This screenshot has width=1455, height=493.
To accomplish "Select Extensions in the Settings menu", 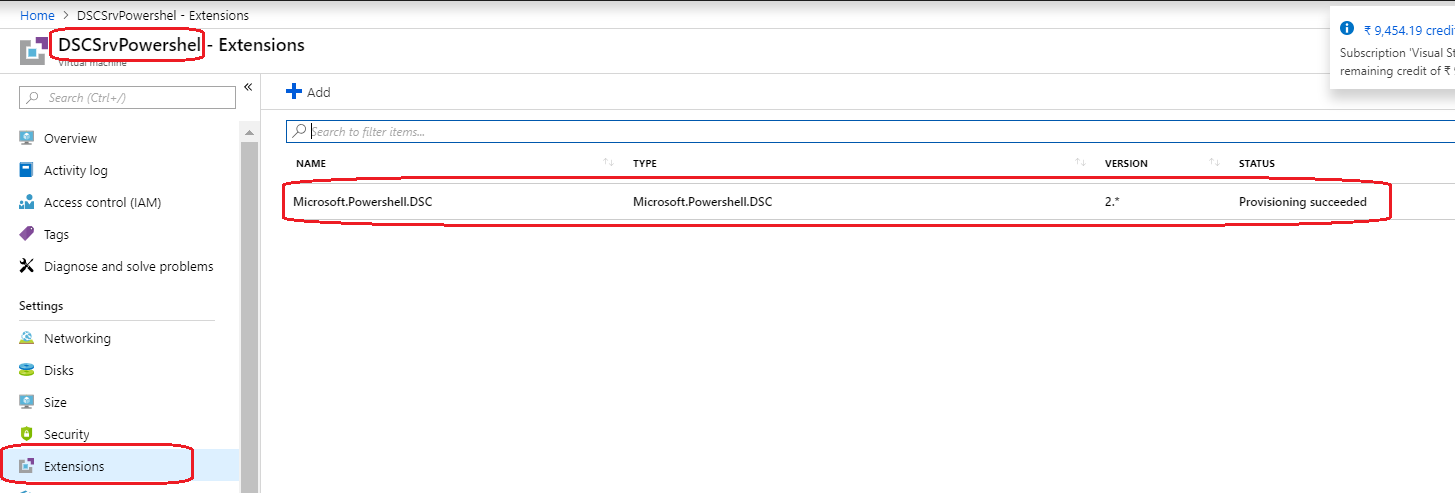I will (x=73, y=466).
